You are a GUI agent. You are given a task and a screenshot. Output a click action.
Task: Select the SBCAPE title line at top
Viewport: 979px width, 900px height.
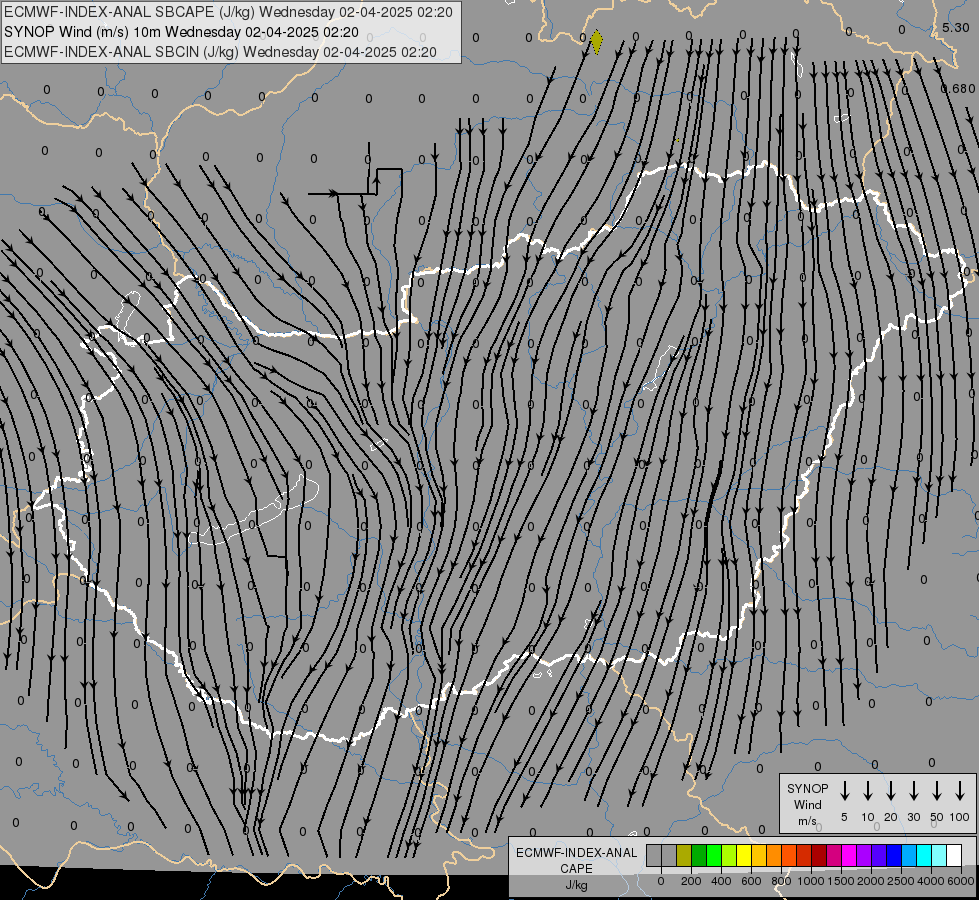(228, 12)
